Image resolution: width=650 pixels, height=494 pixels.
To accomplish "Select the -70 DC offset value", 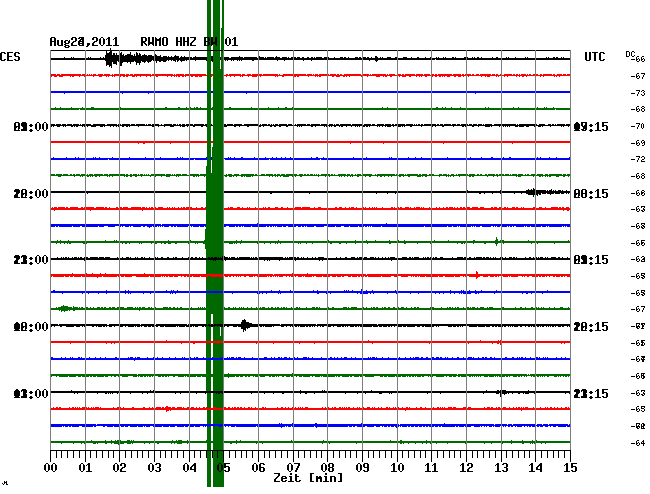I will (638, 126).
